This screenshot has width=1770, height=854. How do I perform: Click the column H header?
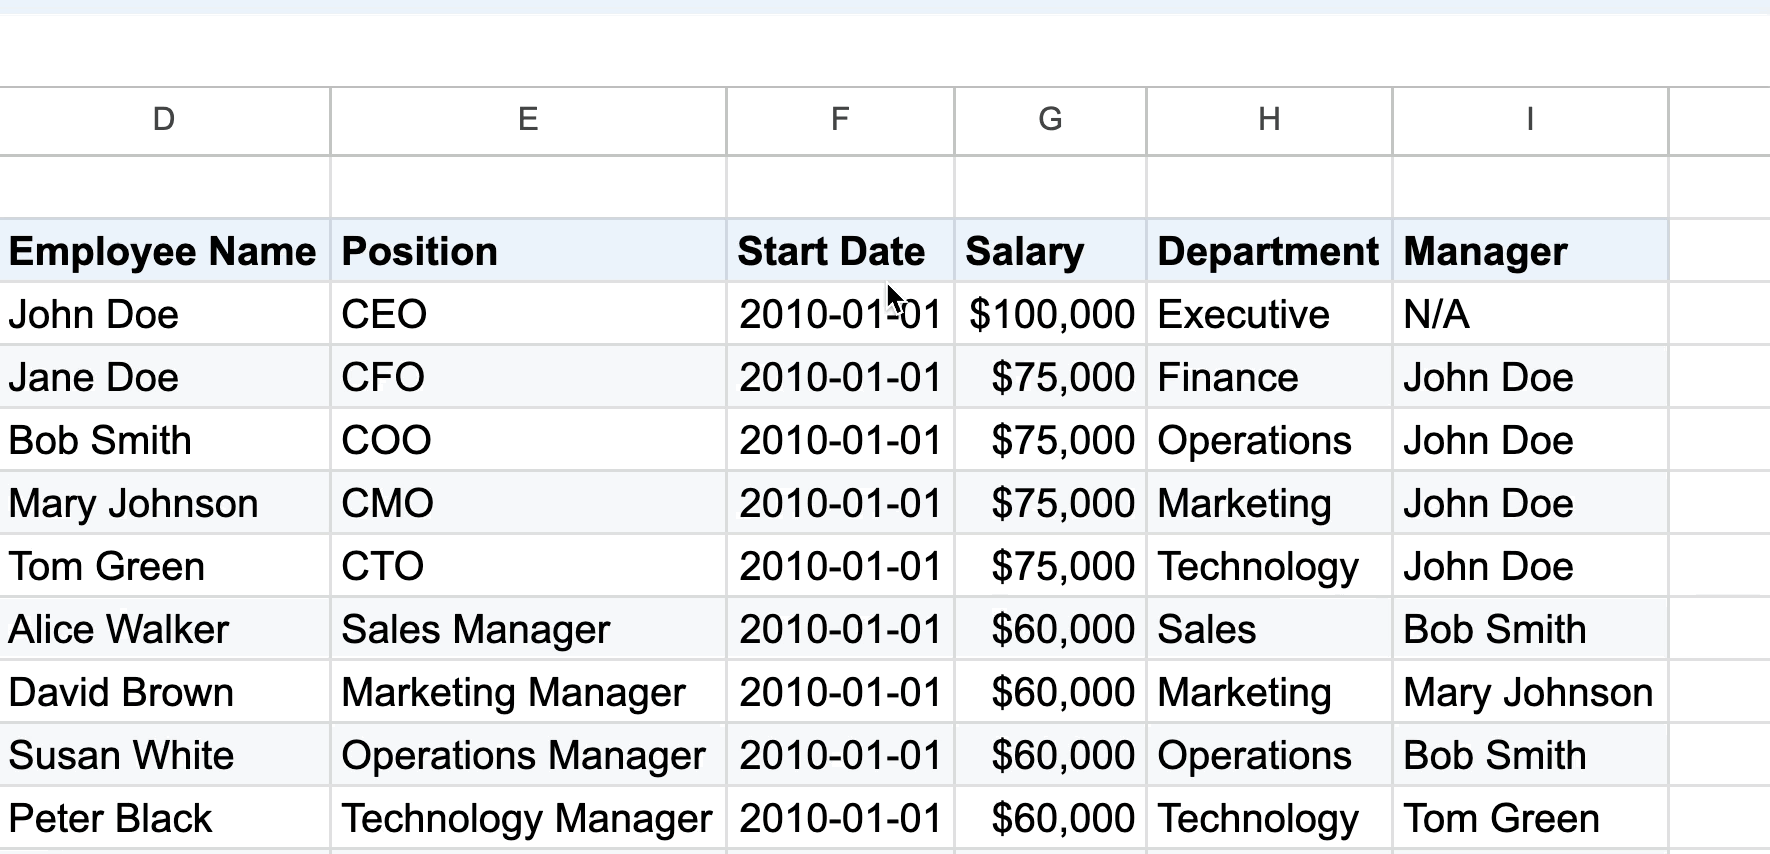[1269, 120]
